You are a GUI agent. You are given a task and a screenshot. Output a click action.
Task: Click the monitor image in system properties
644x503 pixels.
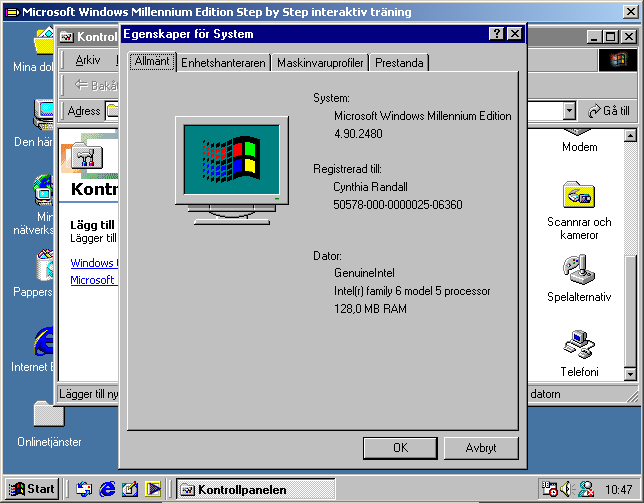(x=232, y=170)
